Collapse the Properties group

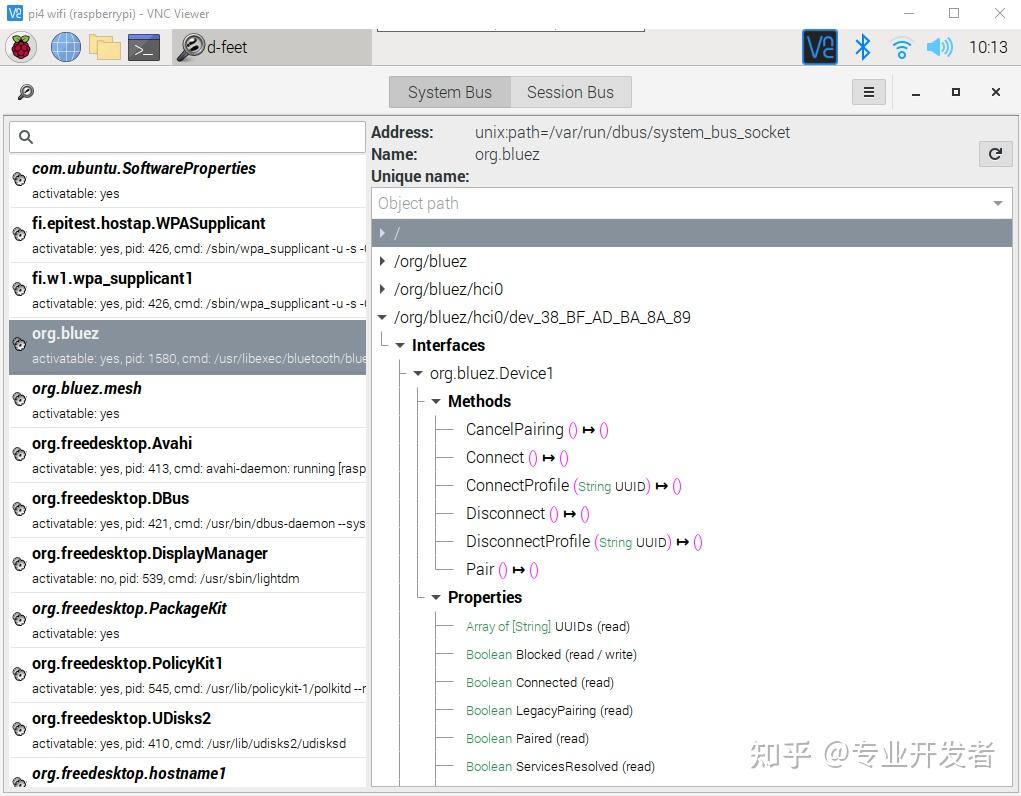point(436,597)
